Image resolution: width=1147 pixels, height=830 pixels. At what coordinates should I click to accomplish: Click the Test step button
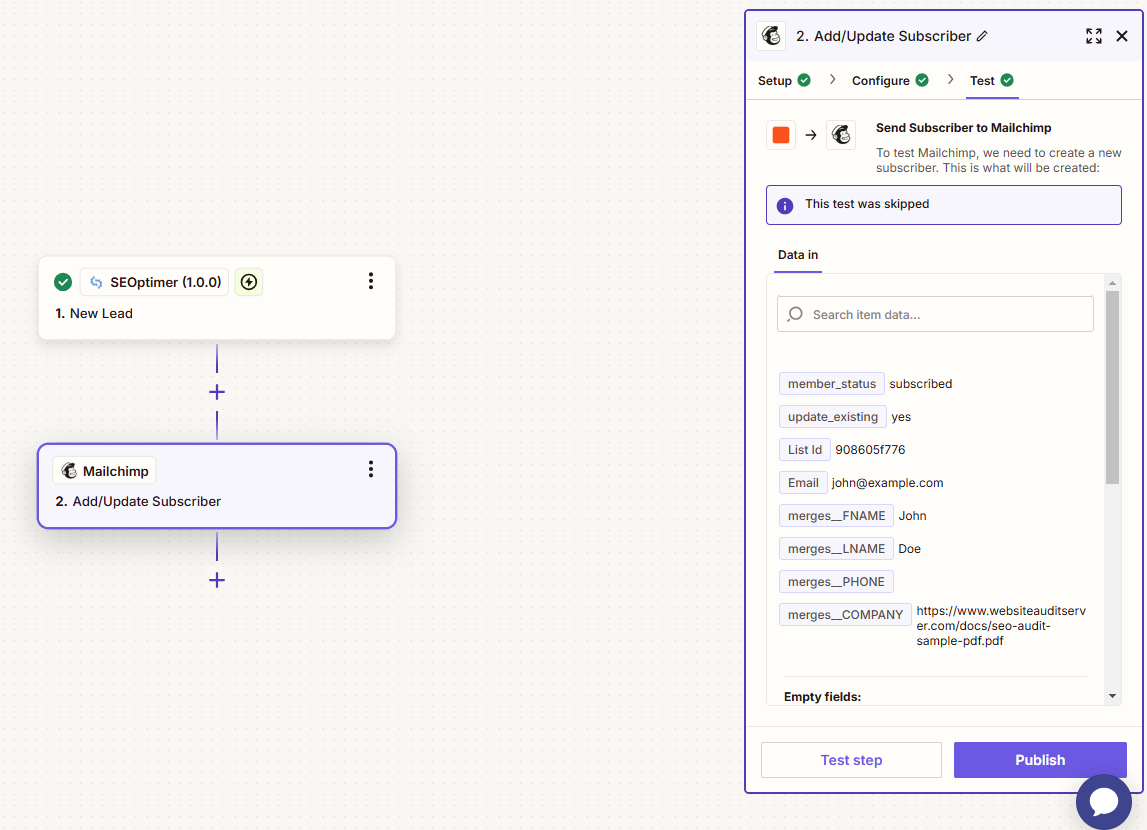[x=851, y=760]
